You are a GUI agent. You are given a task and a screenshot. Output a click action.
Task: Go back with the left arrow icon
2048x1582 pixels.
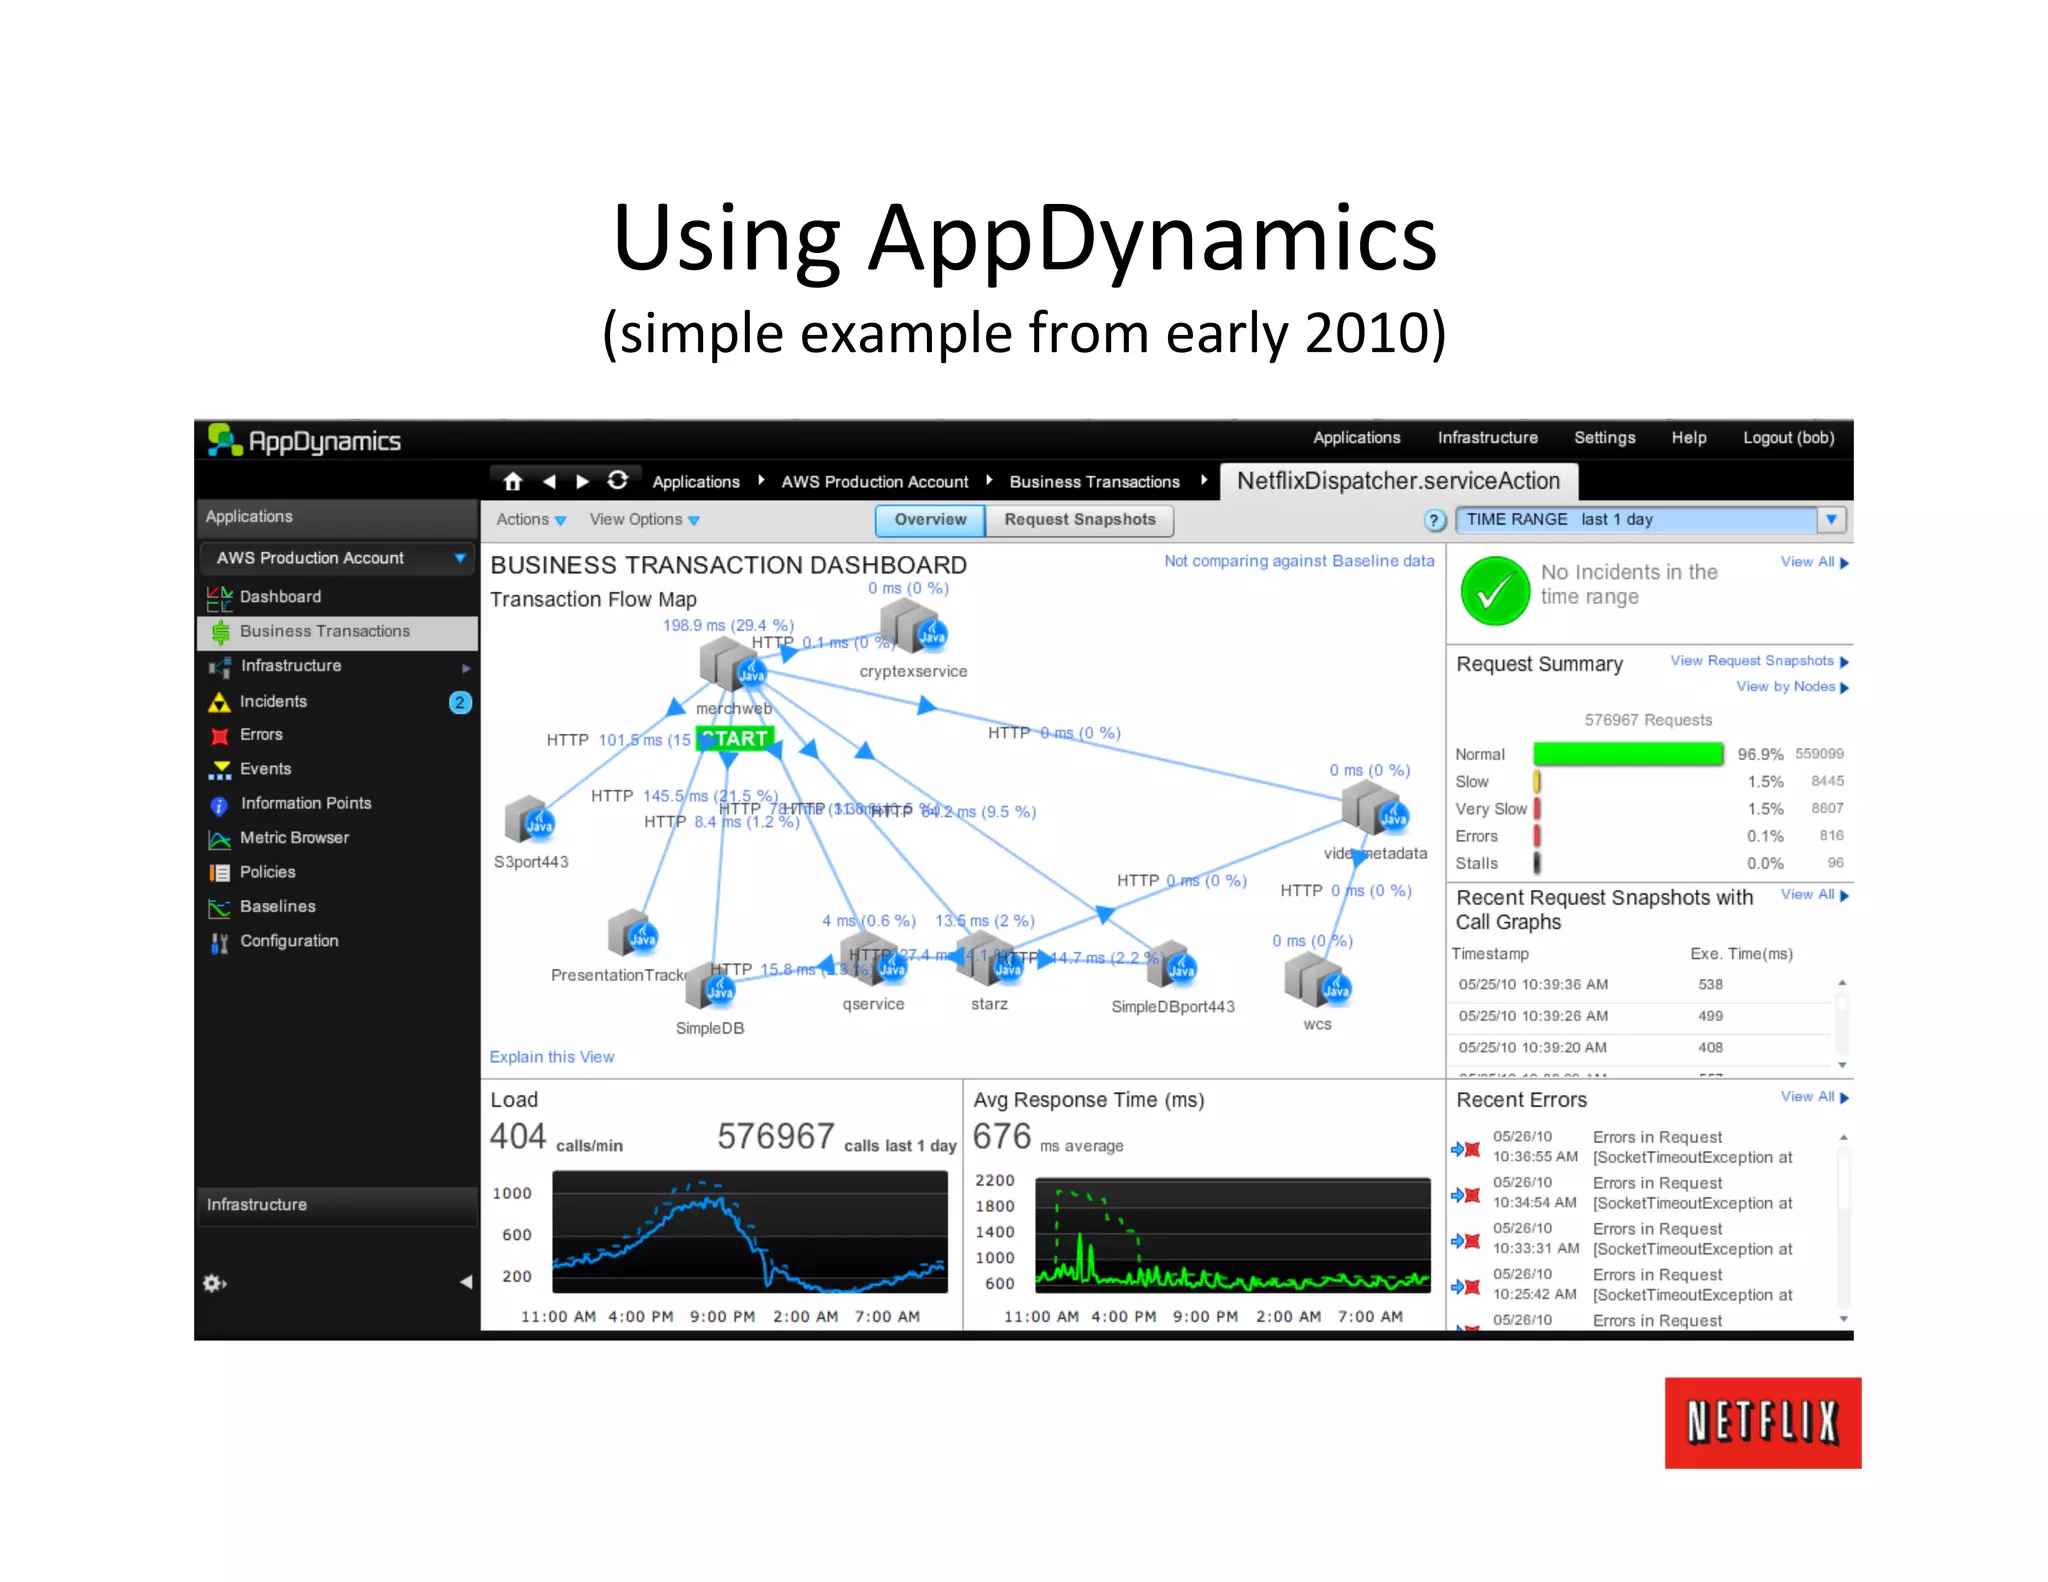549,481
